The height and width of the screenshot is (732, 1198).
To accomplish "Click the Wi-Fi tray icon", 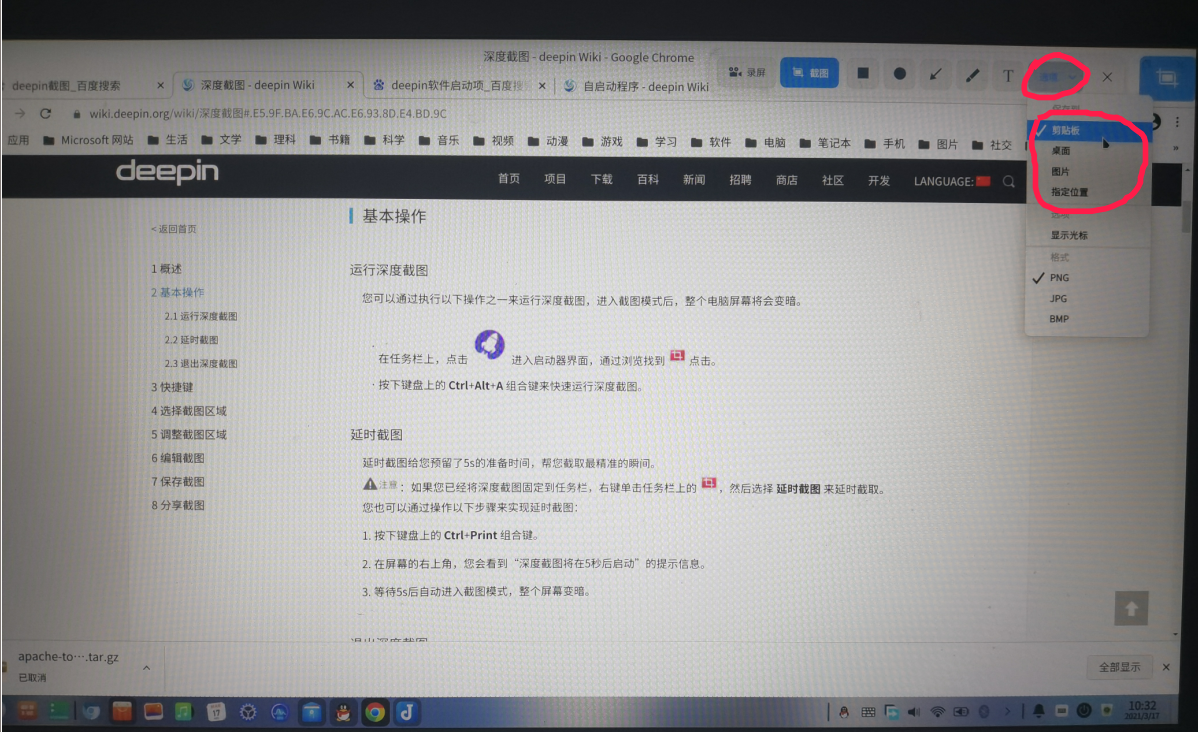I will pyautogui.click(x=937, y=711).
